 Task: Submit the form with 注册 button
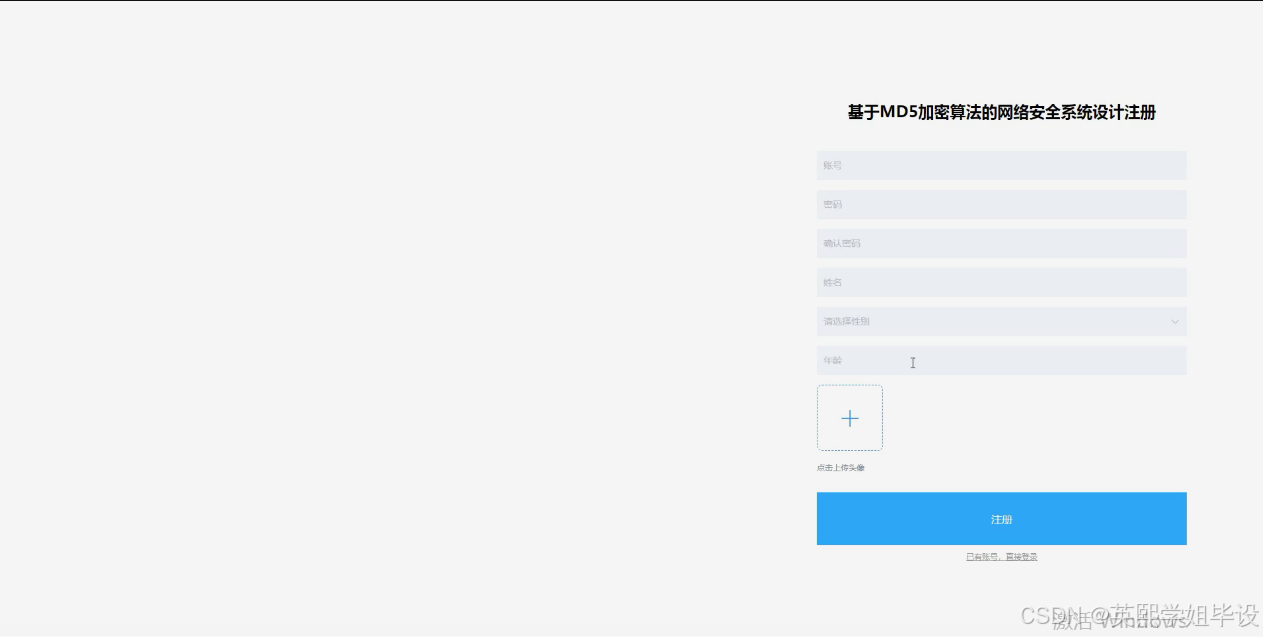pos(1001,519)
